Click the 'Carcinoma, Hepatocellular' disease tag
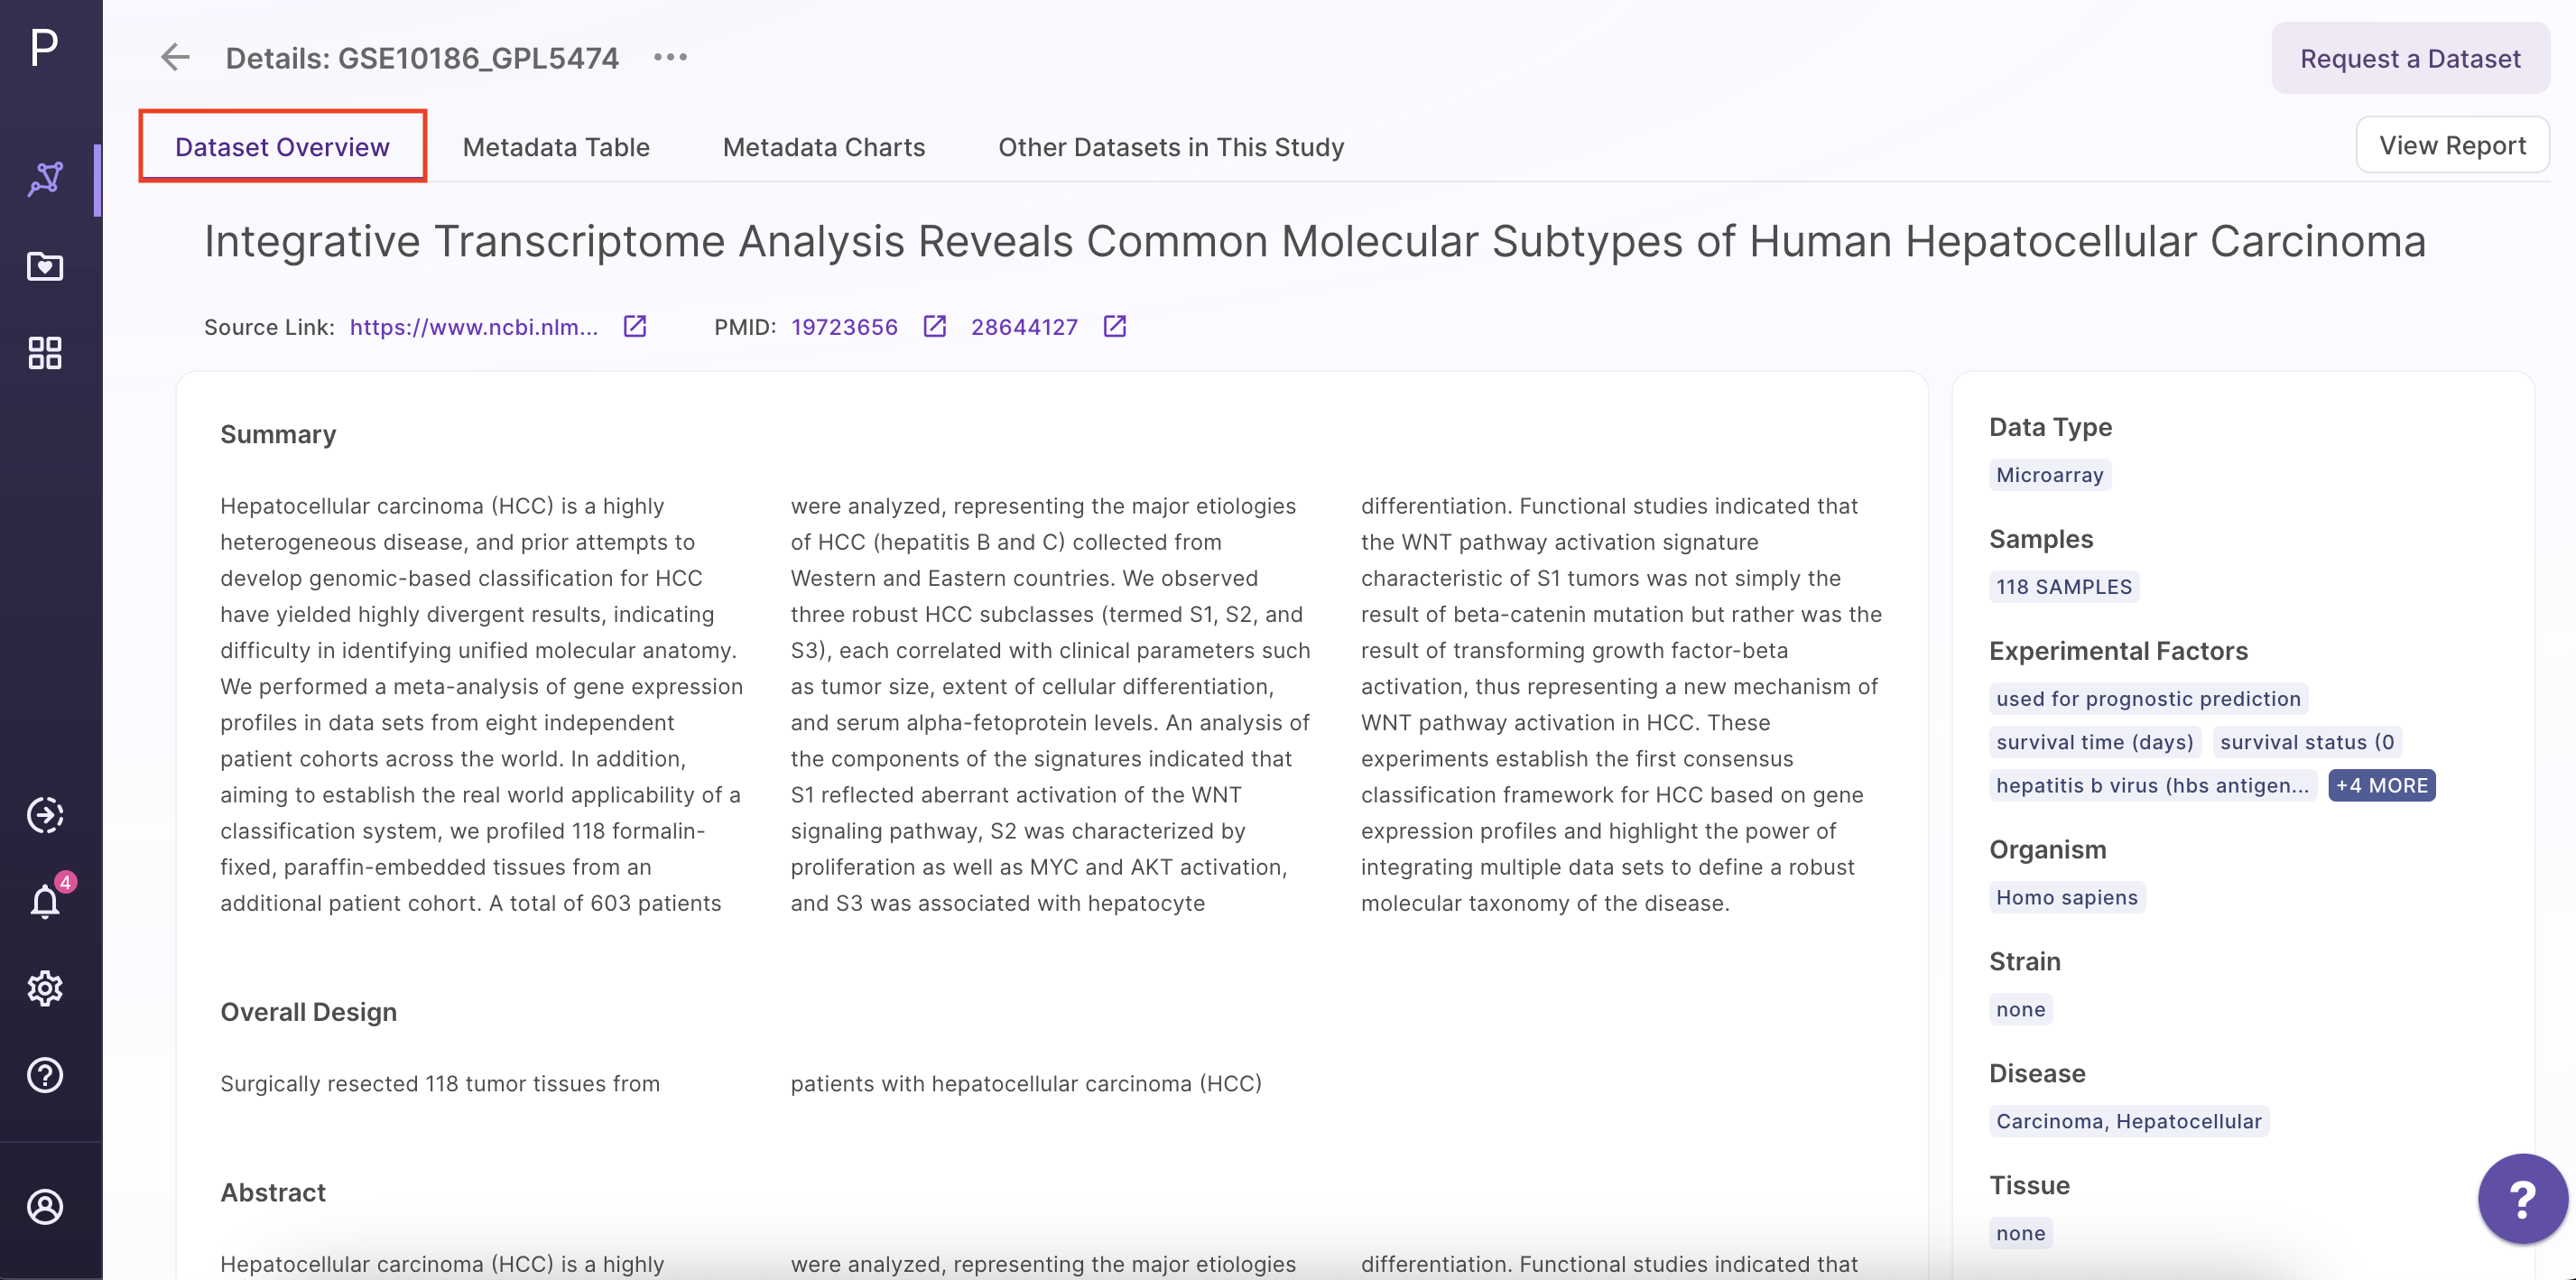Image resolution: width=2576 pixels, height=1280 pixels. [x=2128, y=1121]
